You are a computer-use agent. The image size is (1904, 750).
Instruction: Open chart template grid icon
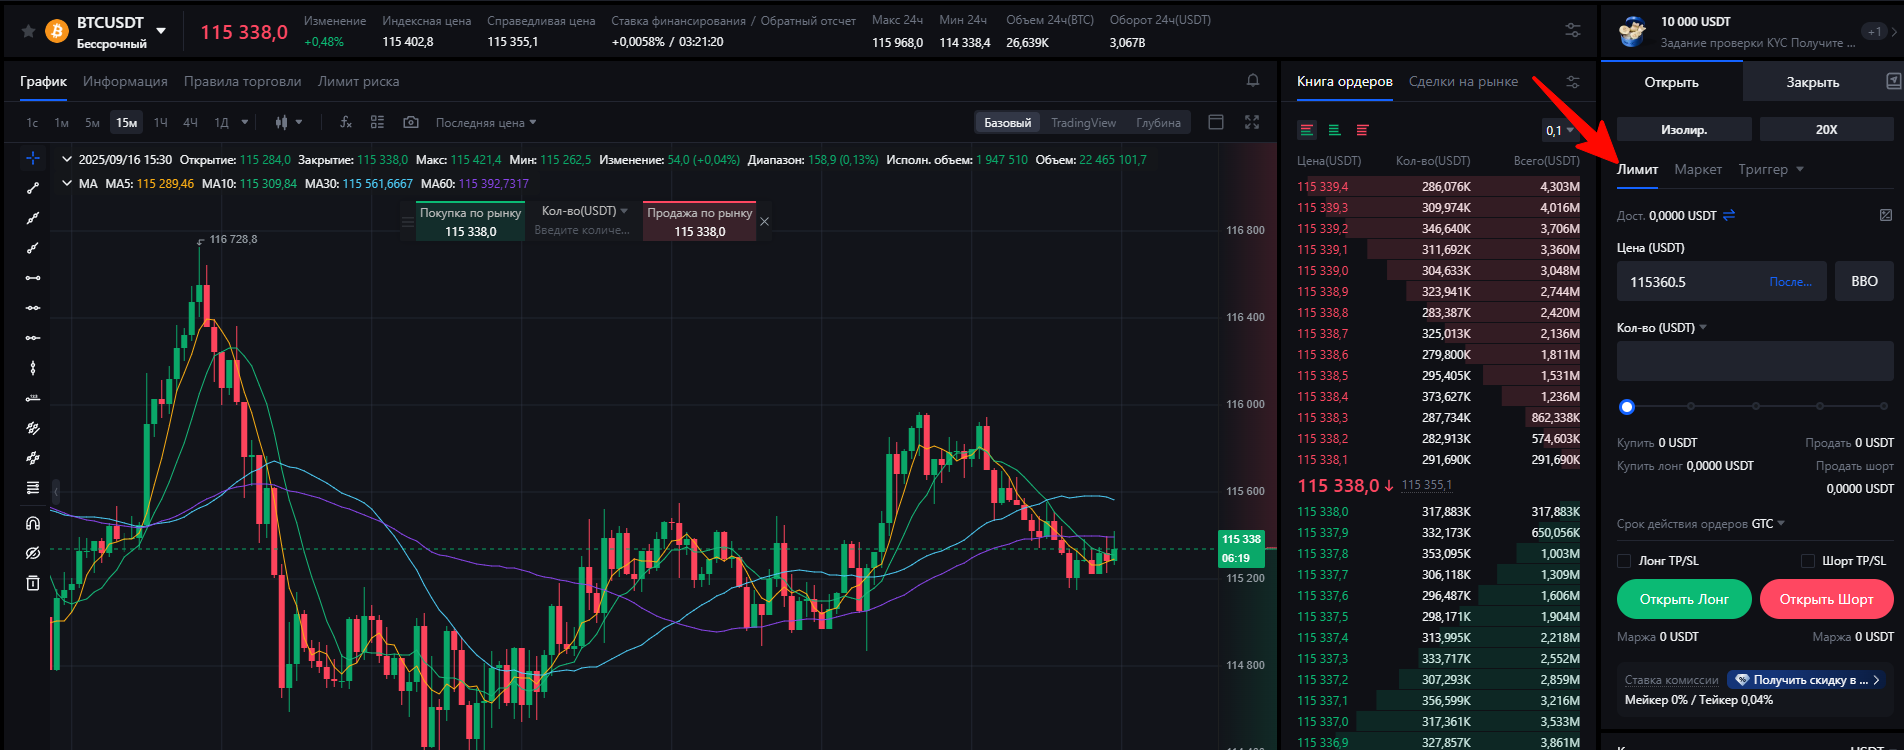(x=377, y=122)
